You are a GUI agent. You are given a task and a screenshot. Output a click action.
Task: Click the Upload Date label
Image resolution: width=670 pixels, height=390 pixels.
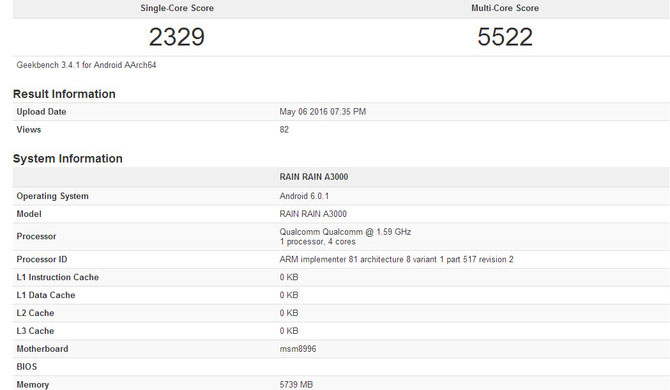click(x=41, y=112)
